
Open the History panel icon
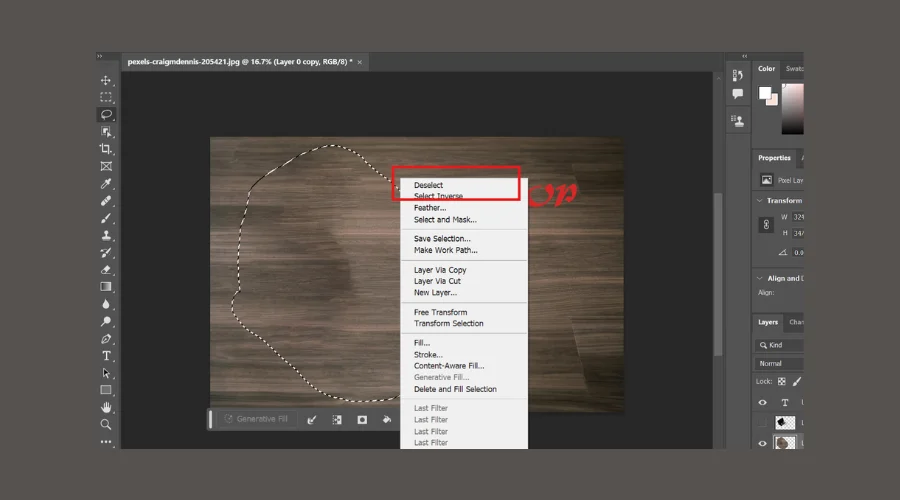[x=738, y=75]
